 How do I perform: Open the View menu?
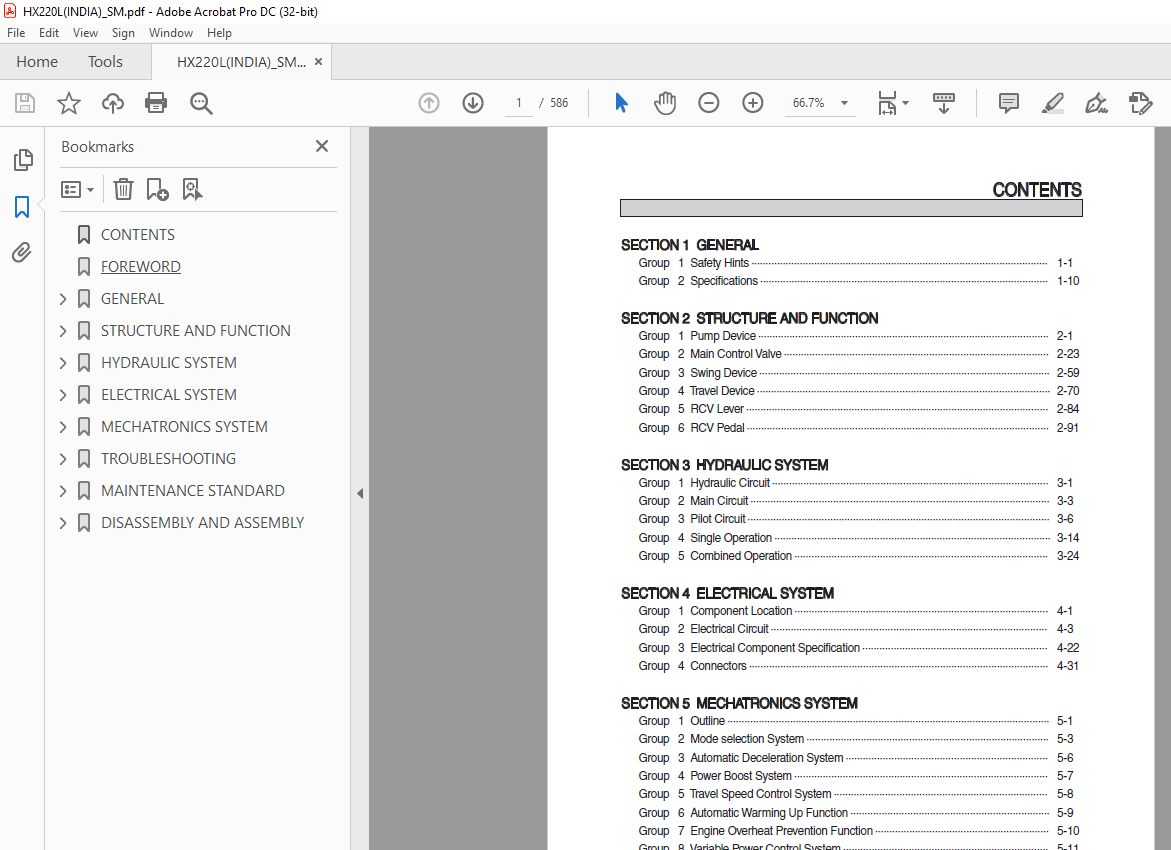85,33
